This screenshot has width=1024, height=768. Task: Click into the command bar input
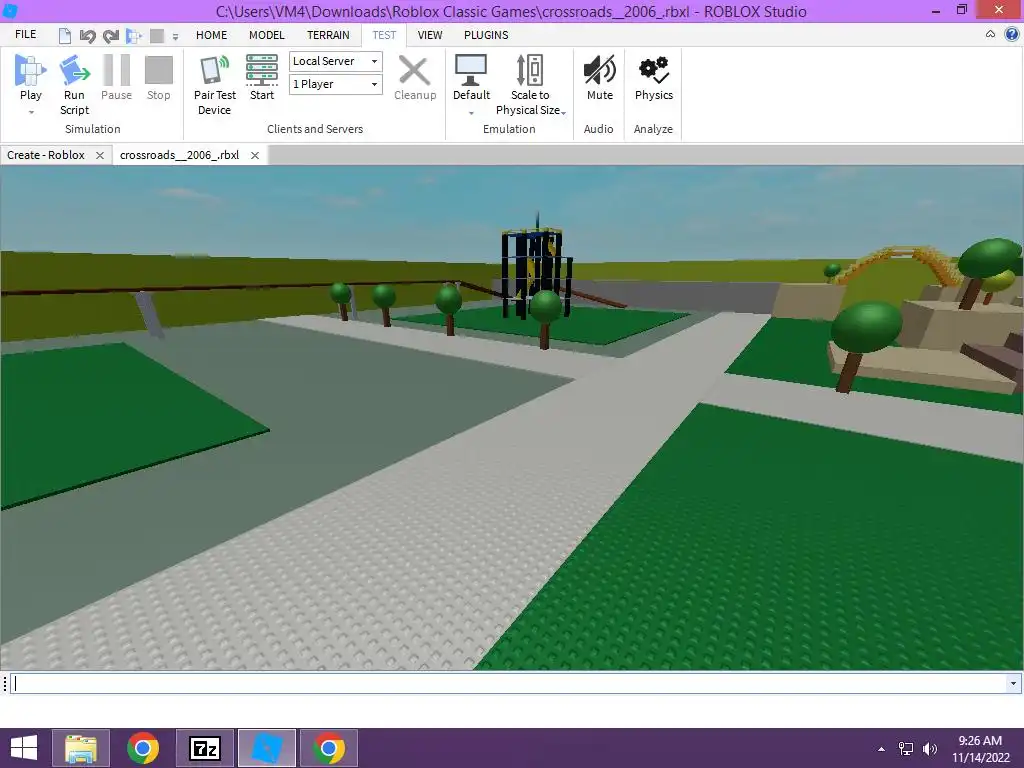pos(508,684)
